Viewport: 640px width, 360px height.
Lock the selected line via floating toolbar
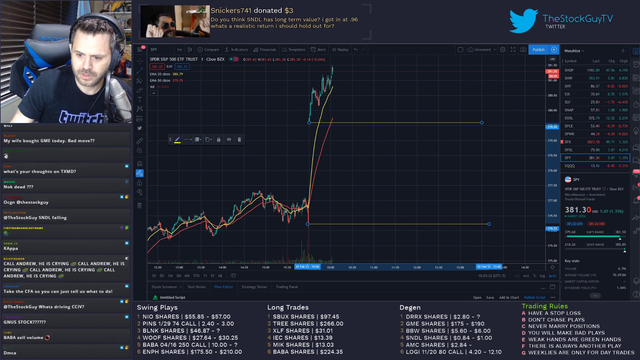218,140
